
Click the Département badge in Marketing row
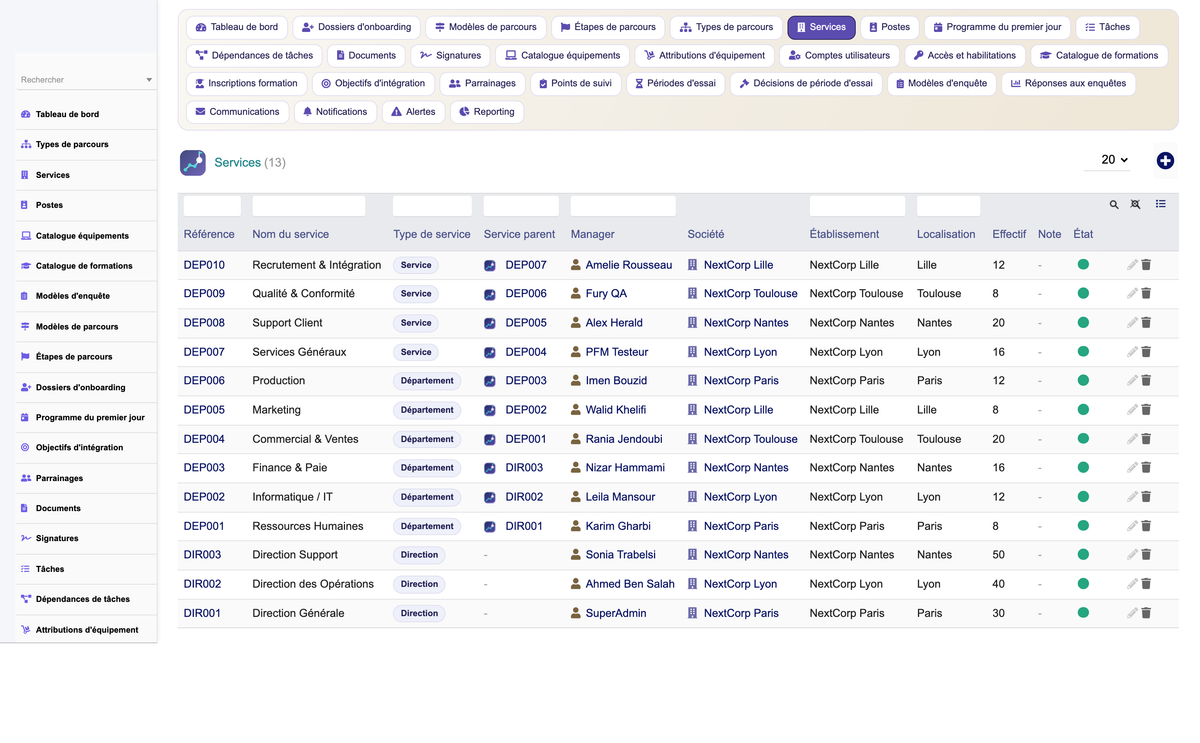coord(427,410)
